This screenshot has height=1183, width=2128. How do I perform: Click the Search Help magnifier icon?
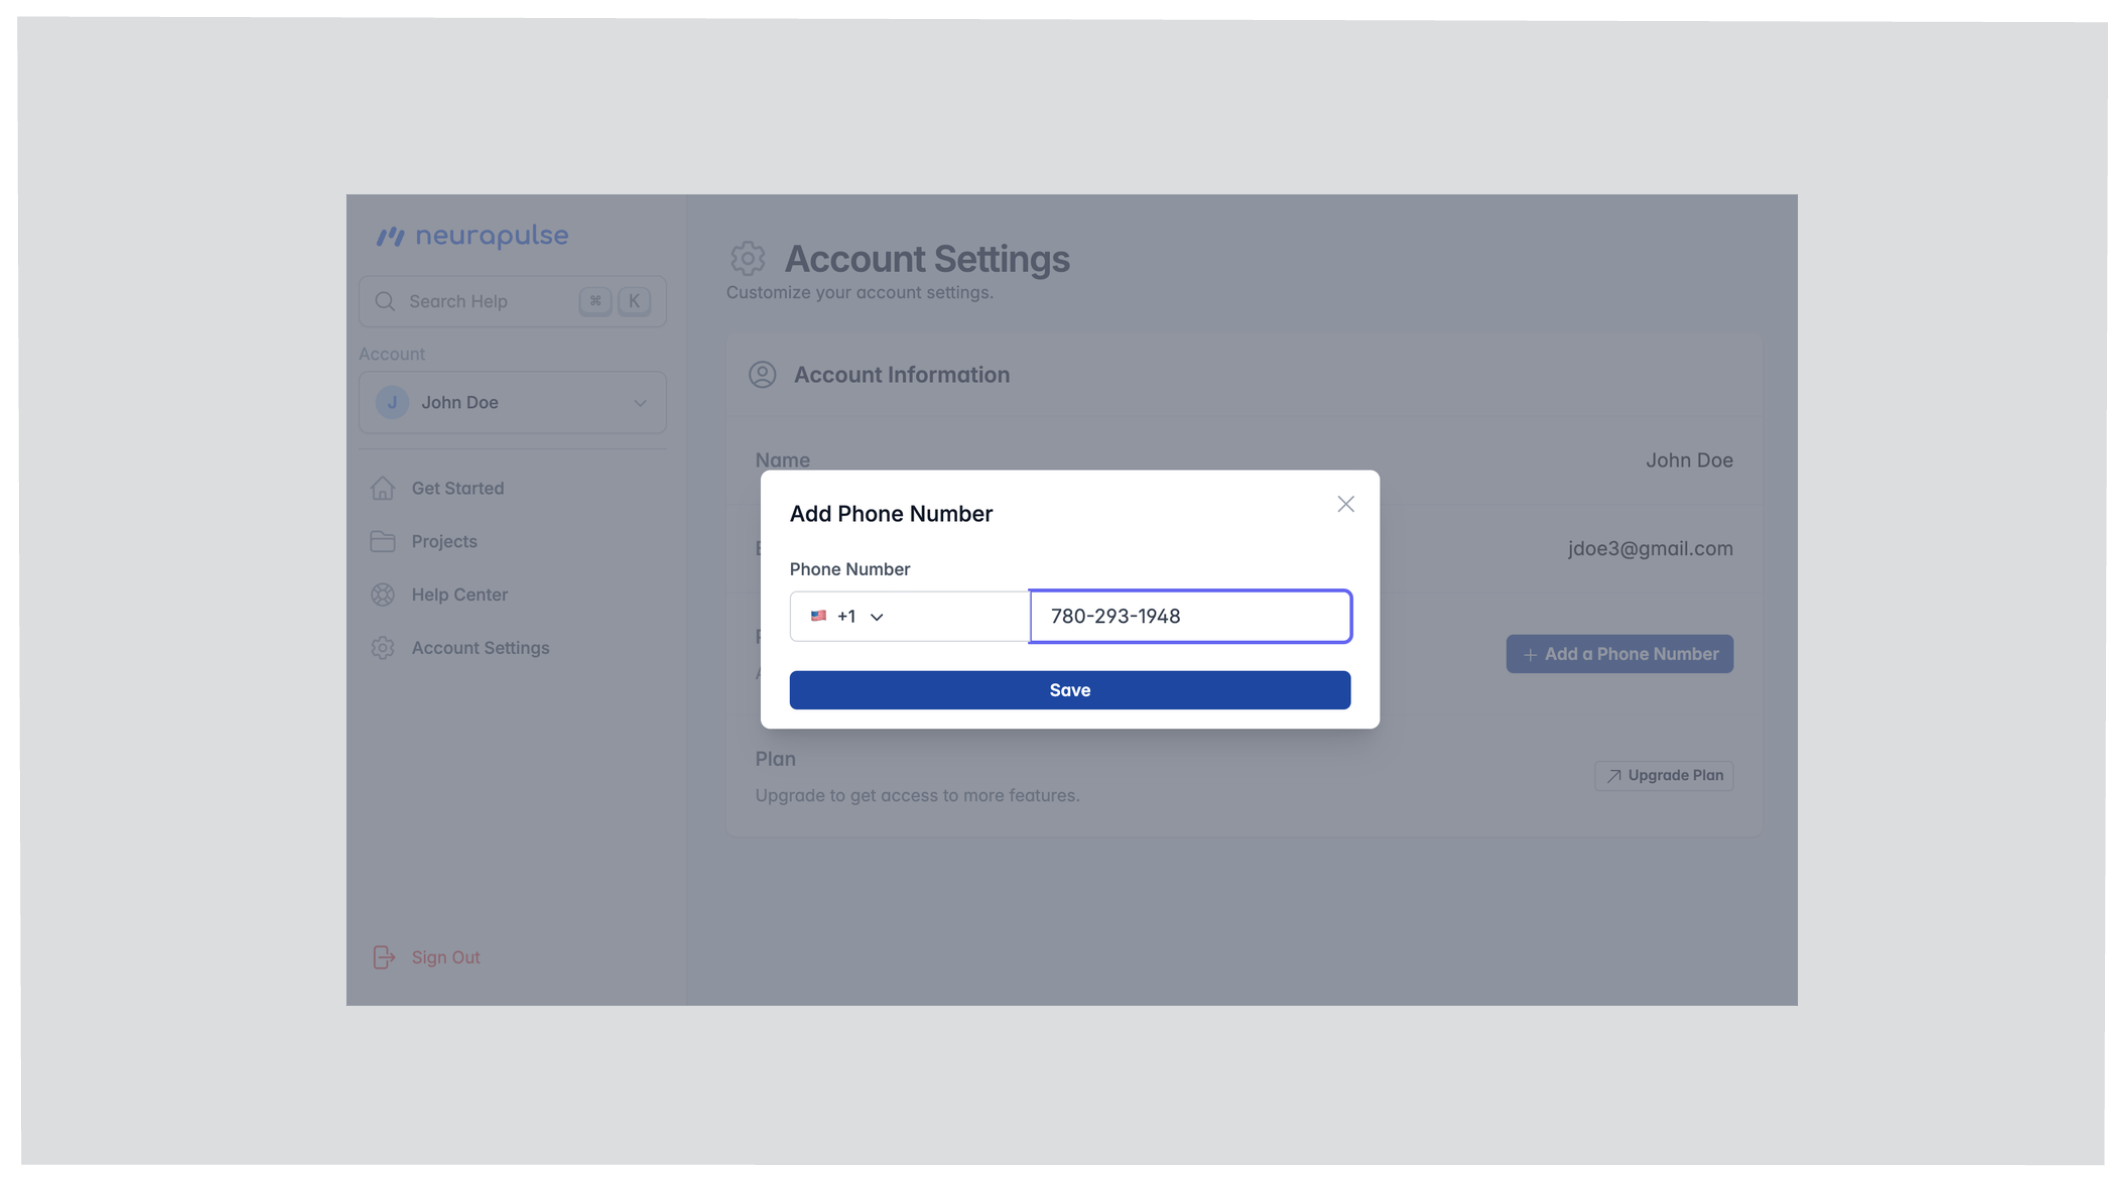[385, 301]
